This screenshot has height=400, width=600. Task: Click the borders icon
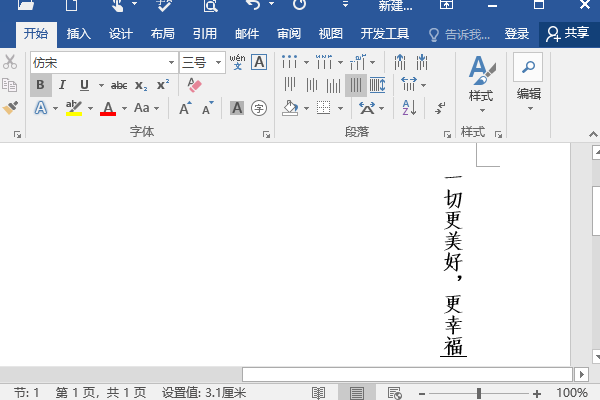[324, 108]
